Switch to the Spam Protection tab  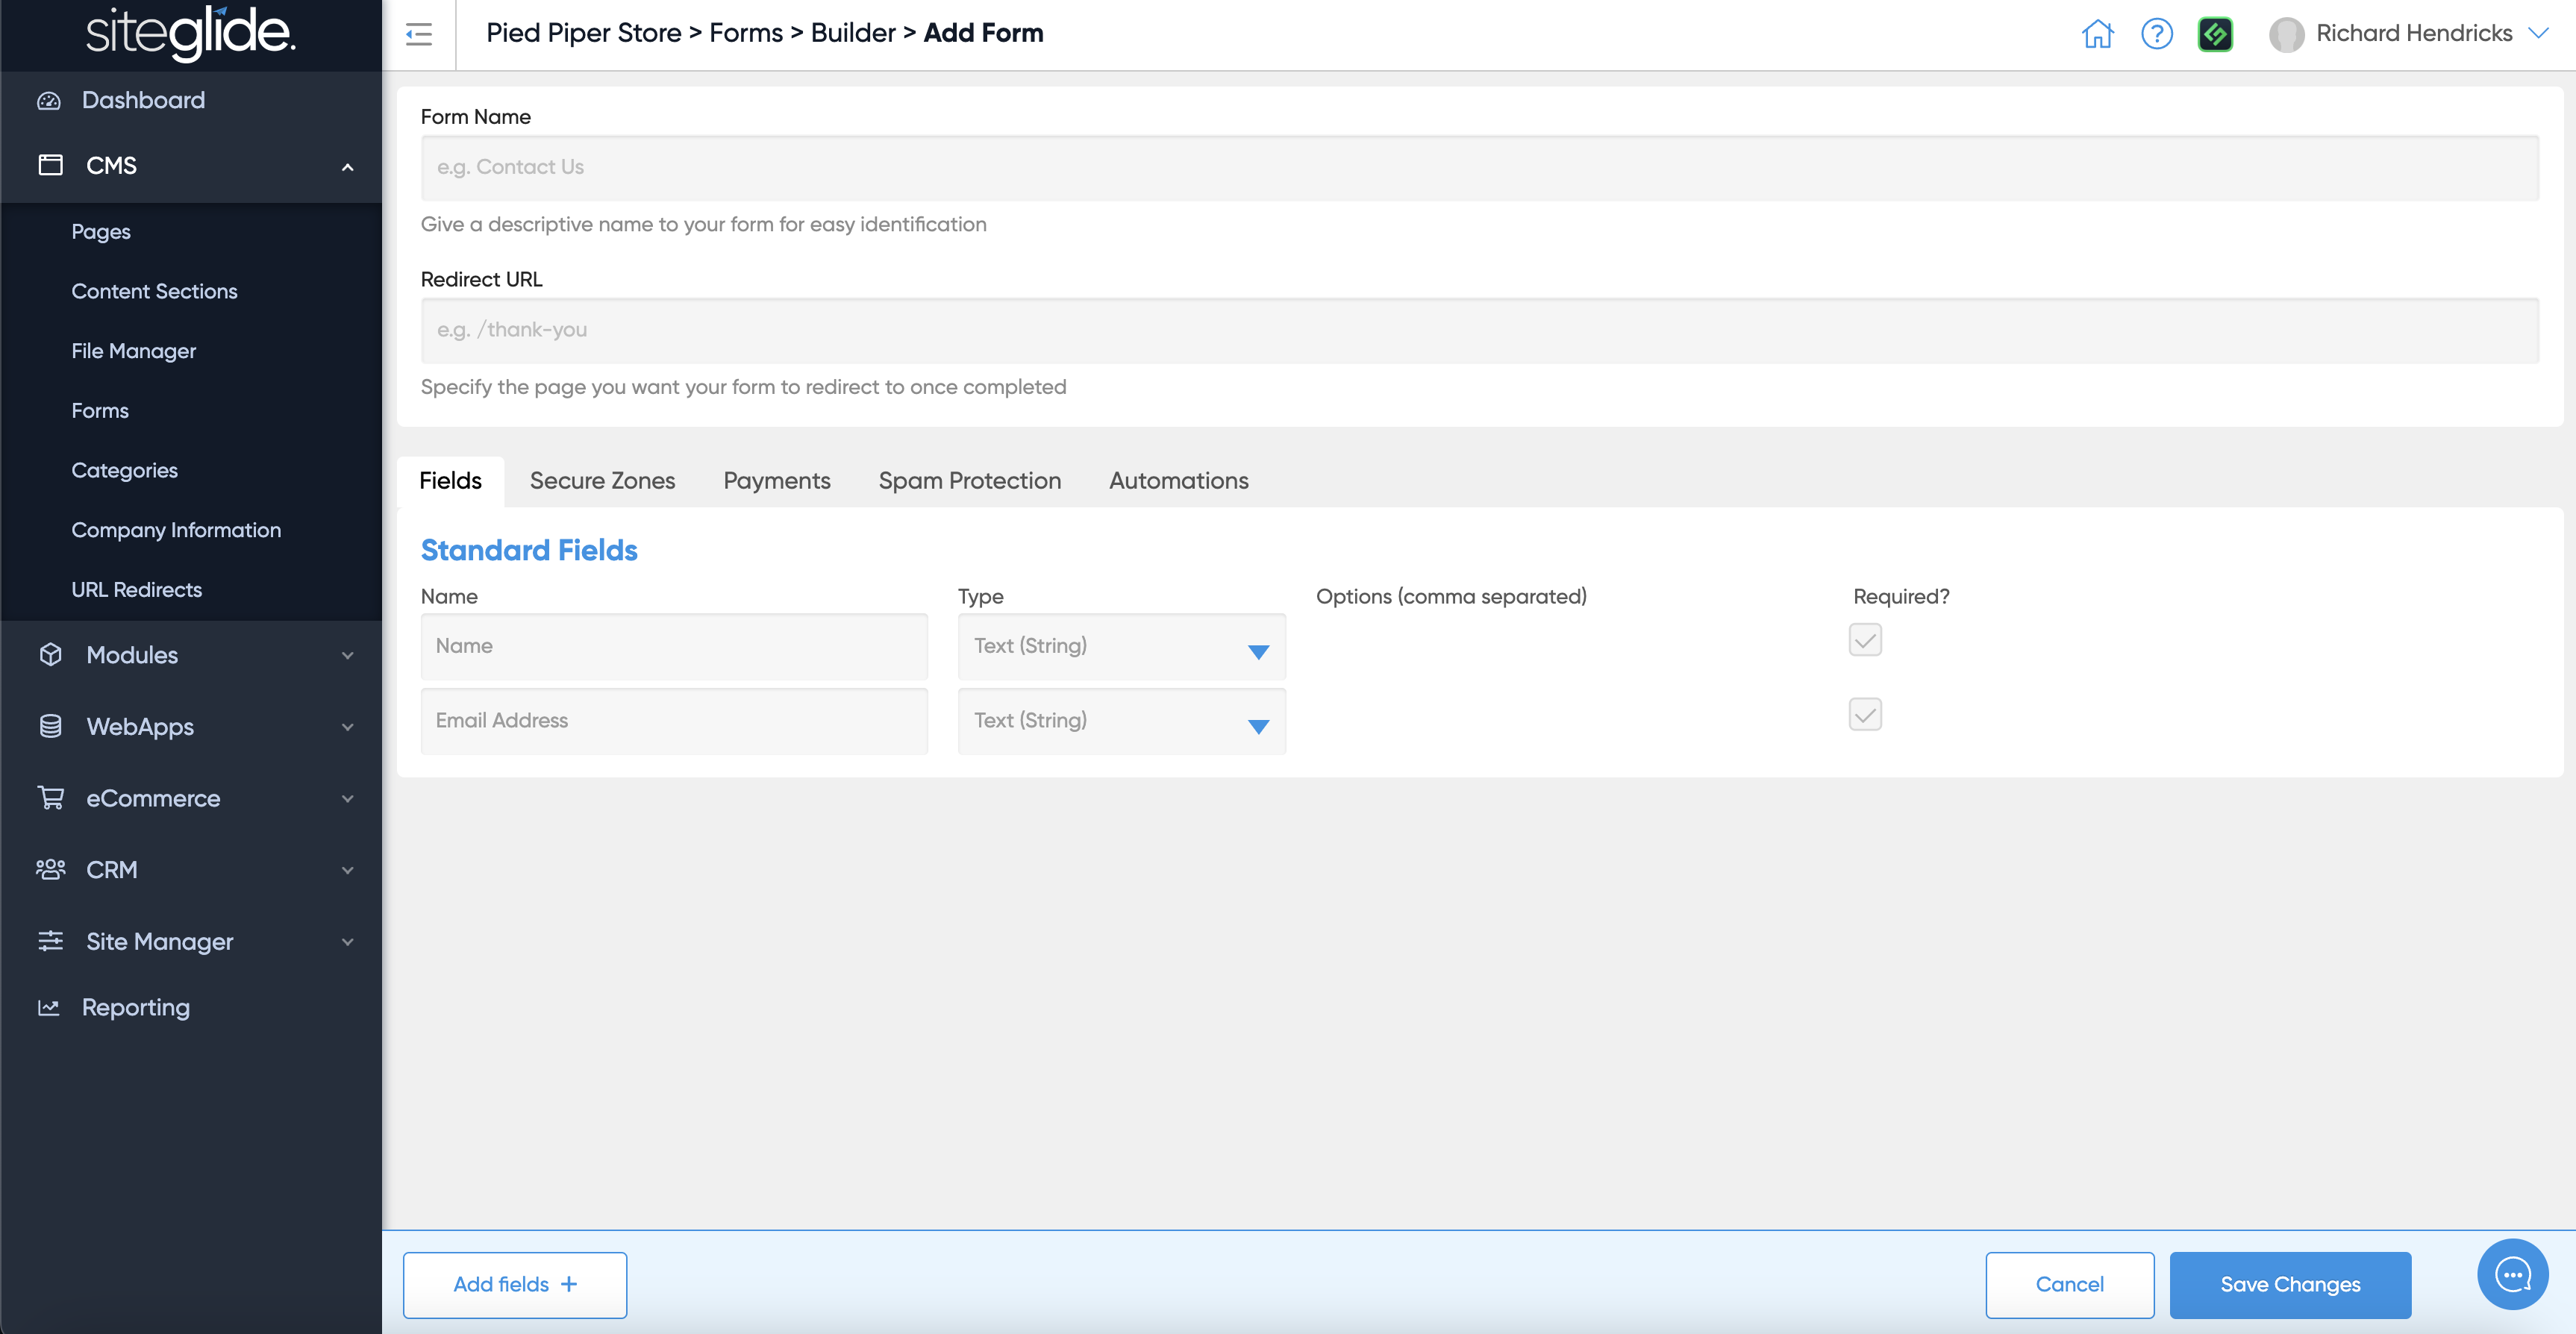[969, 481]
